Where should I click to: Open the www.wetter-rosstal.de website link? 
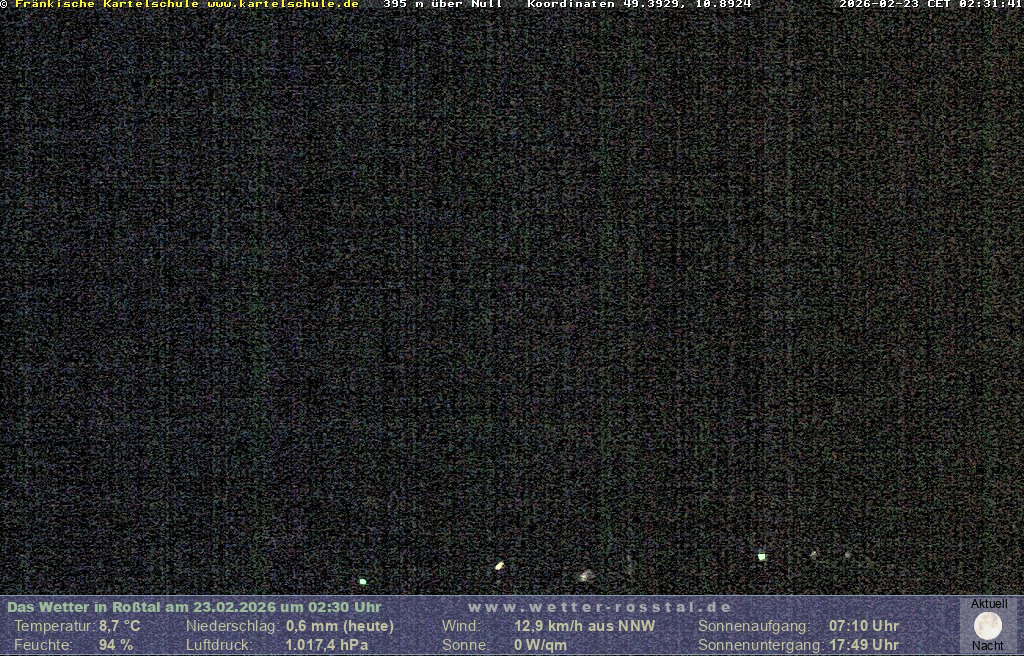click(600, 607)
